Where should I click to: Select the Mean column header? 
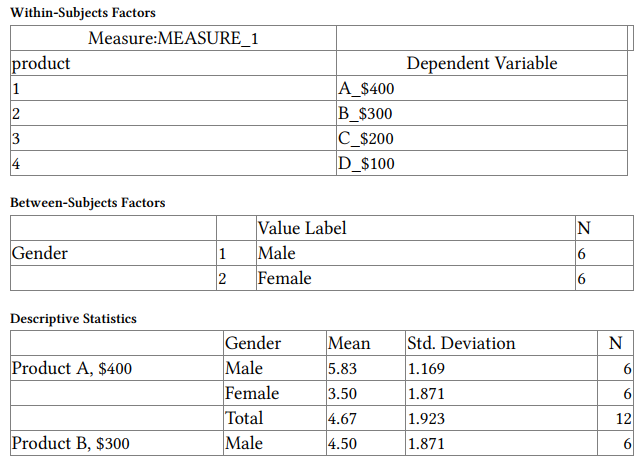(349, 343)
